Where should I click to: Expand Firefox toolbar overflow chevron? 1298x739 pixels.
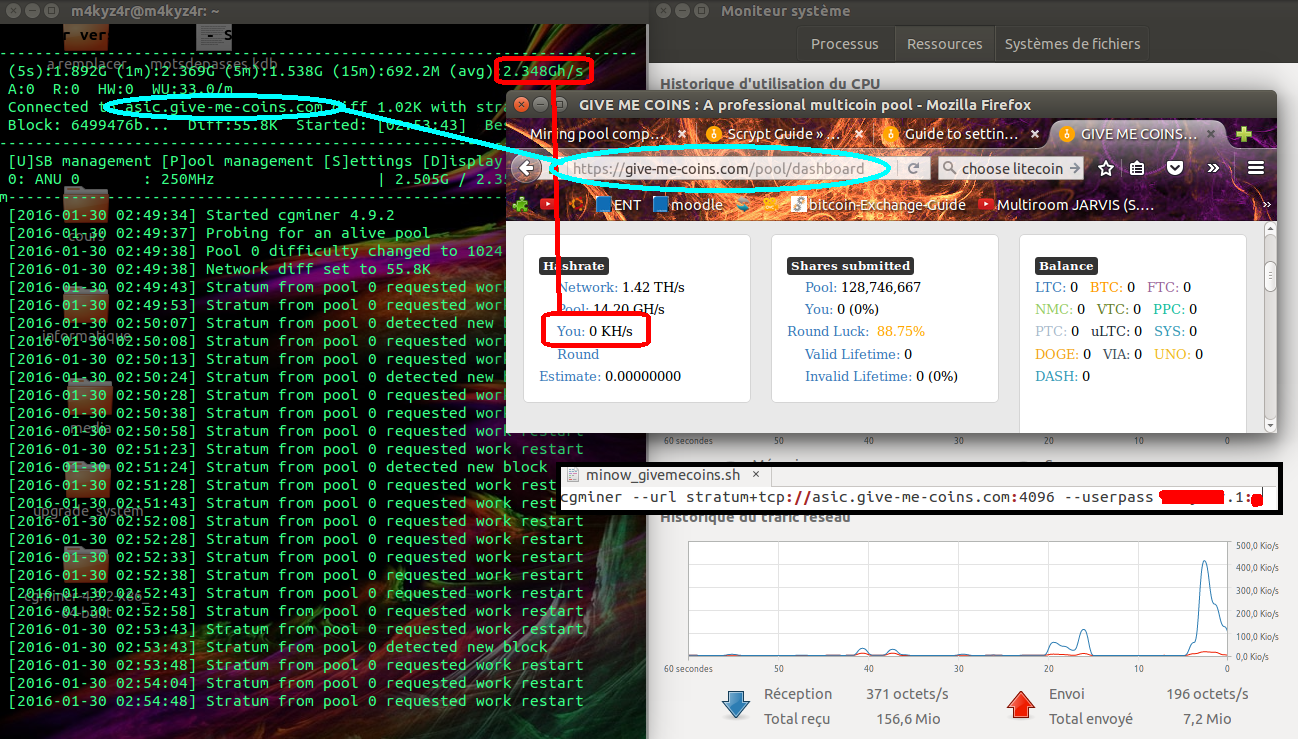[1213, 169]
